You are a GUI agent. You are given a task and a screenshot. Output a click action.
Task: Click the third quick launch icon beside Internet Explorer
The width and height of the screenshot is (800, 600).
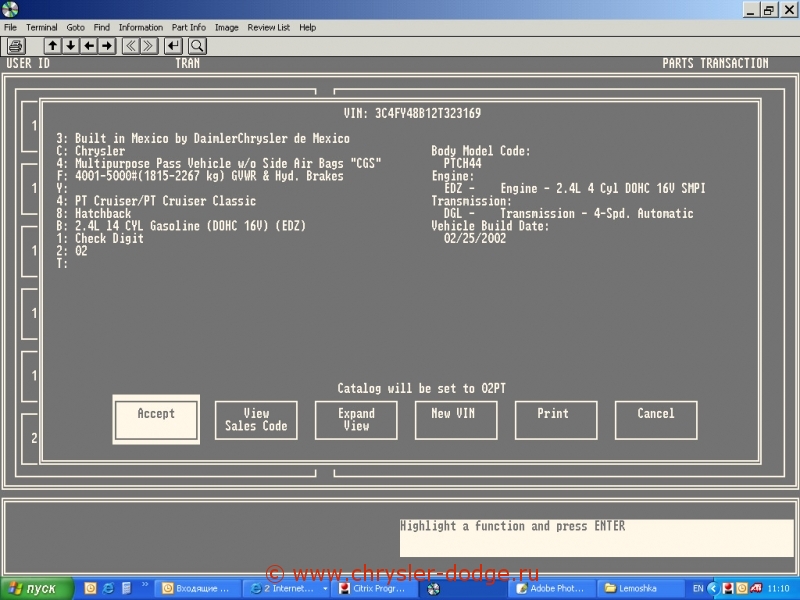tap(126, 589)
